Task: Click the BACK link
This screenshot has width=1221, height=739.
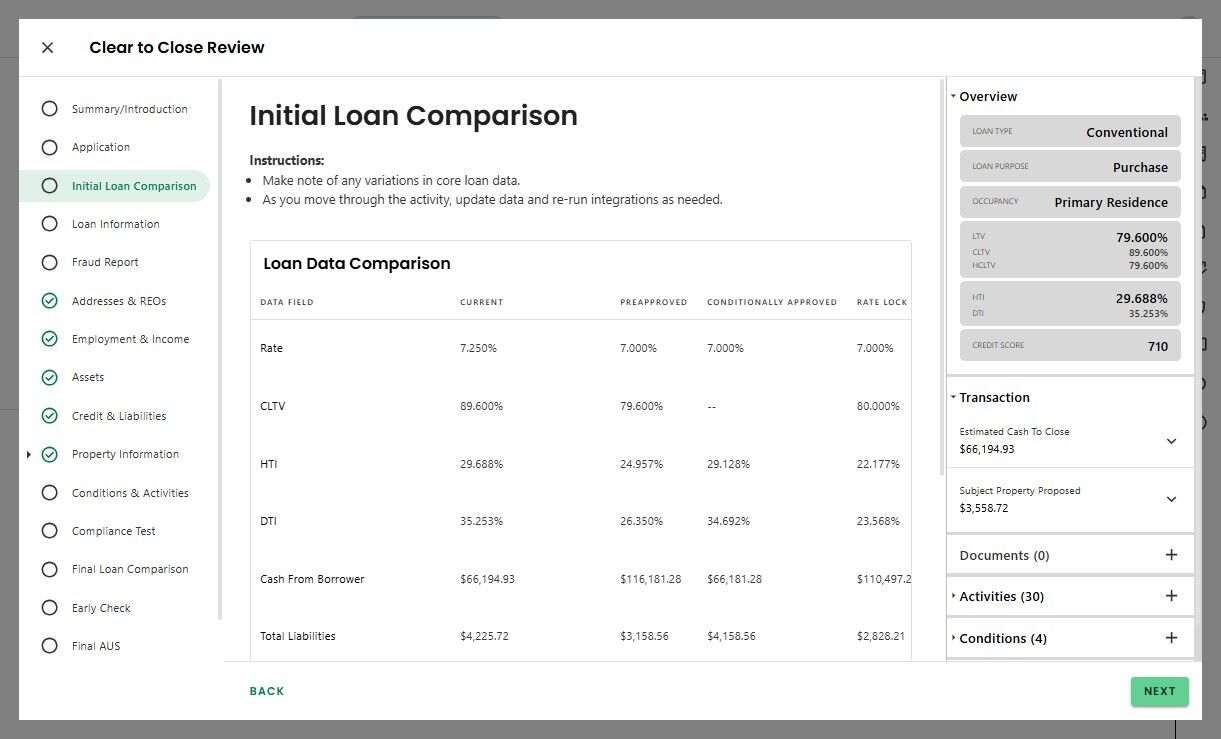Action: 267,691
